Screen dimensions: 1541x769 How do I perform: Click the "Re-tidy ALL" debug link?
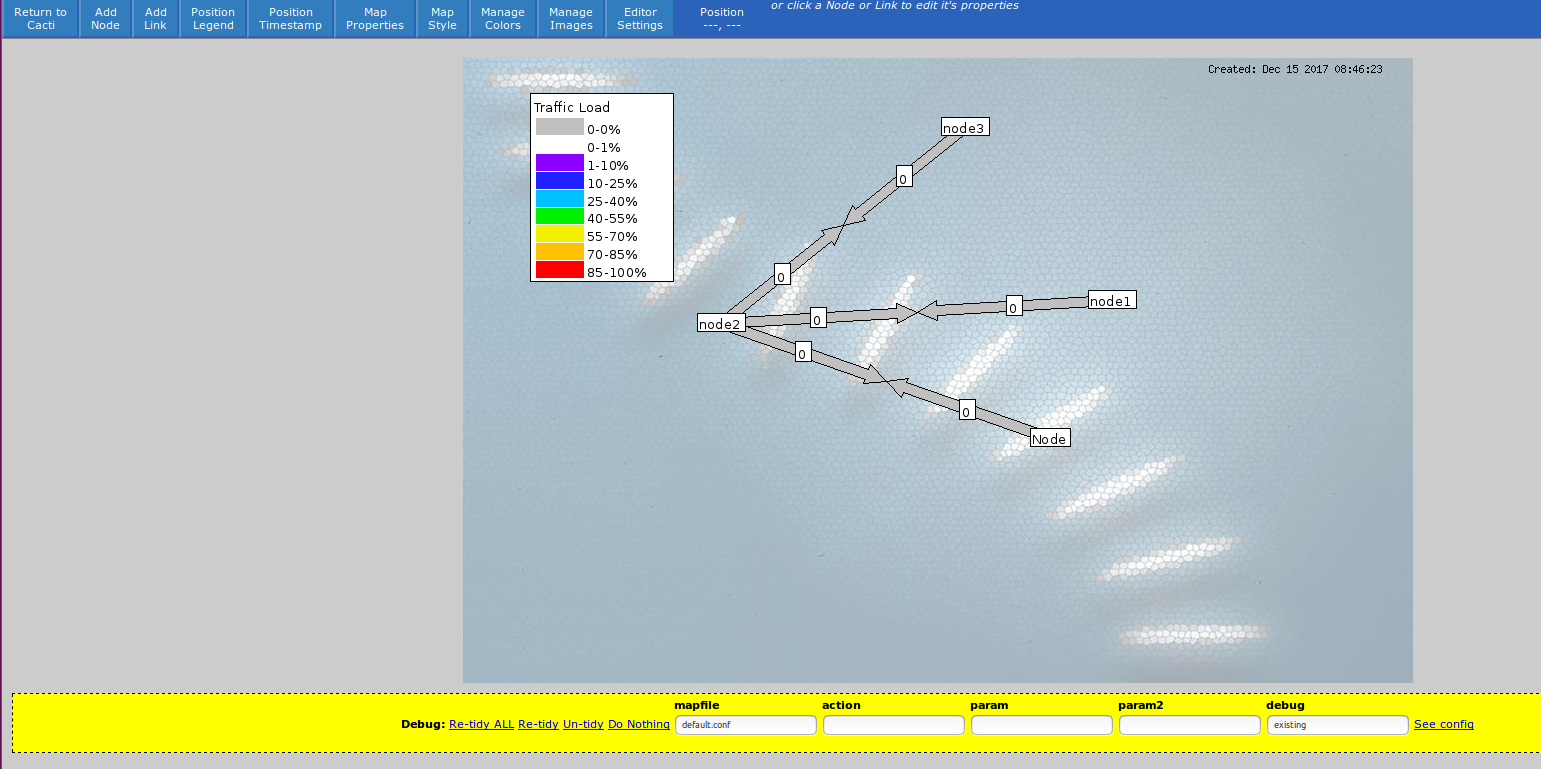click(x=481, y=724)
